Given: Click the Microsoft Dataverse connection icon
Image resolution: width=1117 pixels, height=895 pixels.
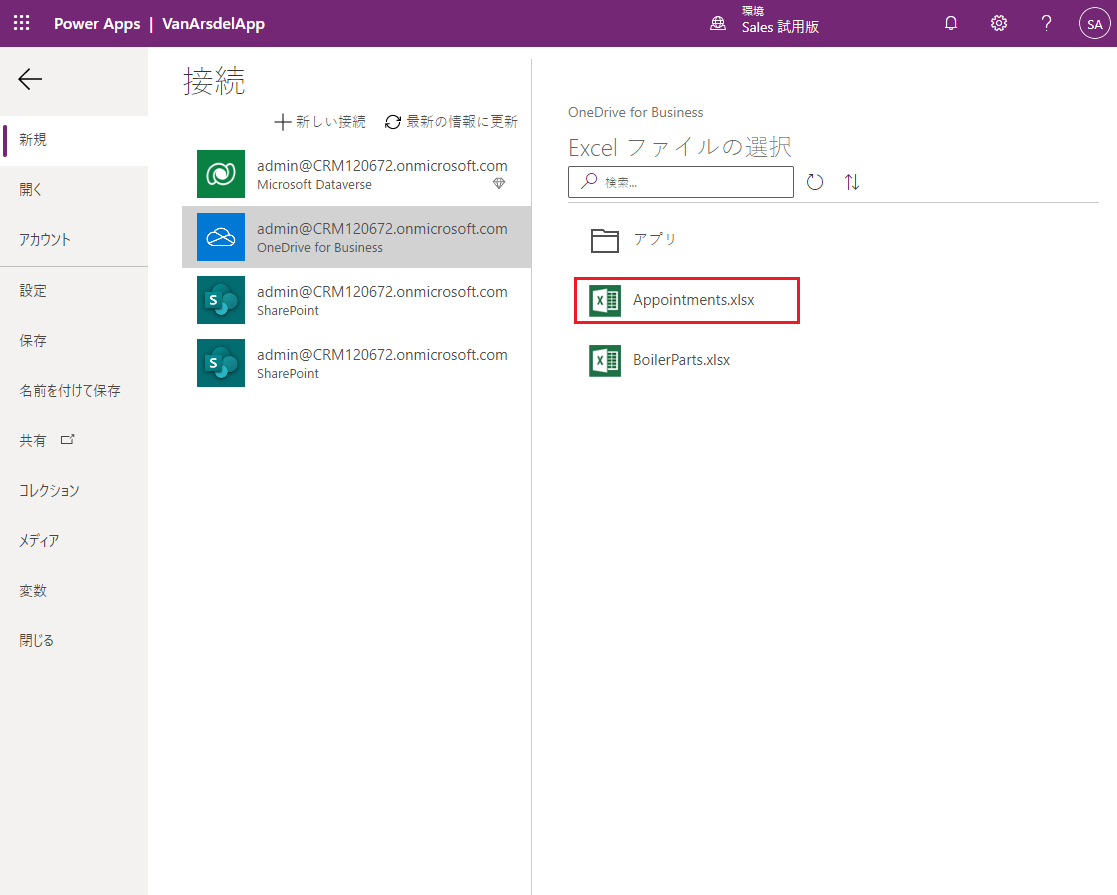Looking at the screenshot, I should (x=221, y=174).
